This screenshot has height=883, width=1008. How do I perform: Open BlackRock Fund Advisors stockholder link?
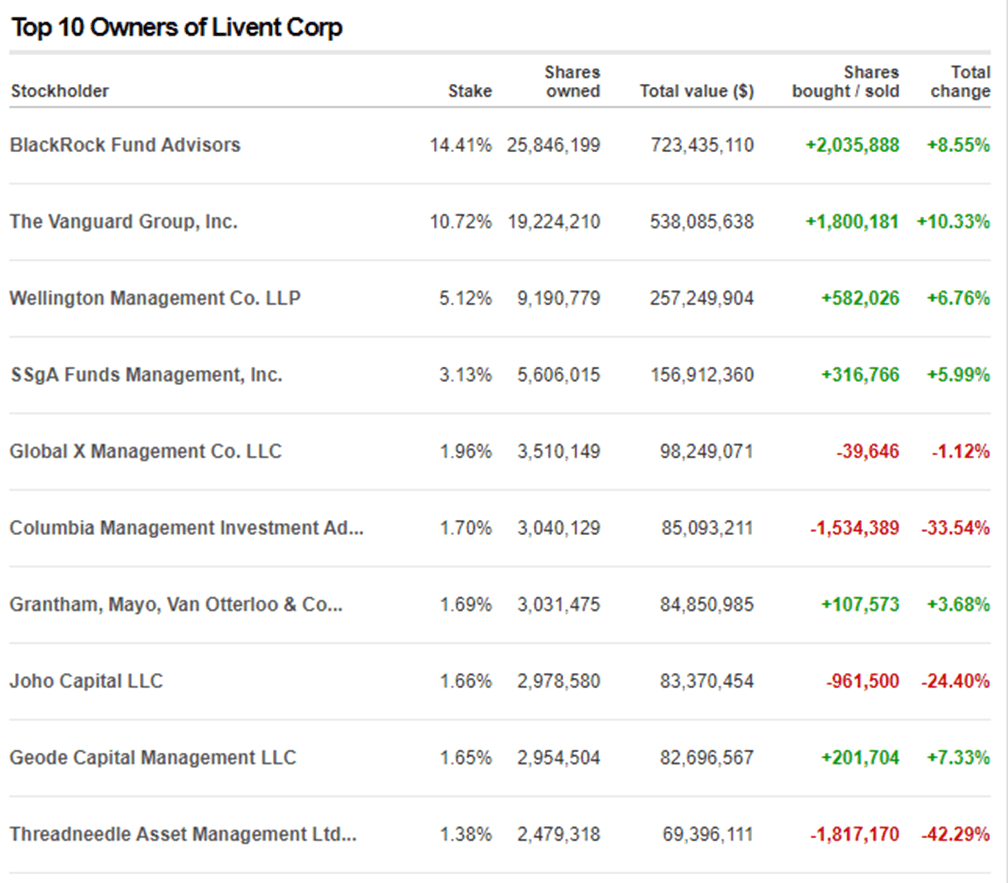point(125,145)
